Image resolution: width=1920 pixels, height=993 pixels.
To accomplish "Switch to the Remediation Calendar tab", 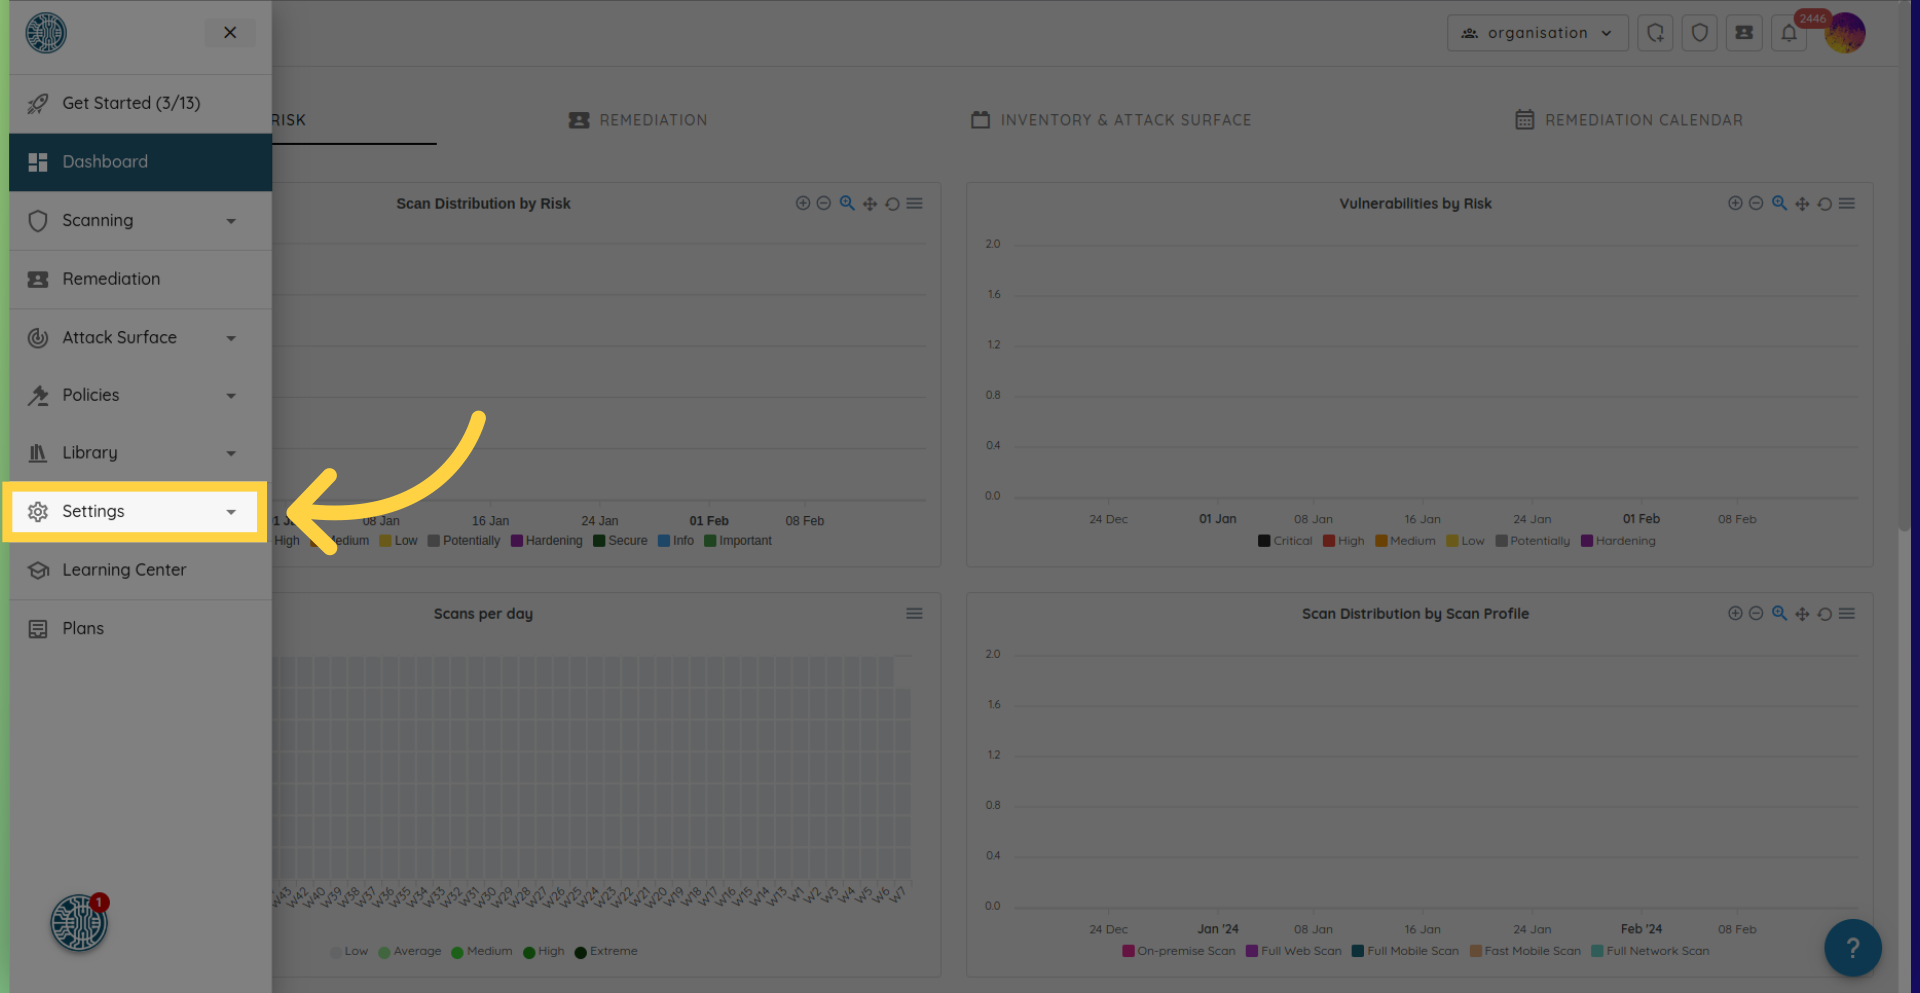I will pos(1629,120).
